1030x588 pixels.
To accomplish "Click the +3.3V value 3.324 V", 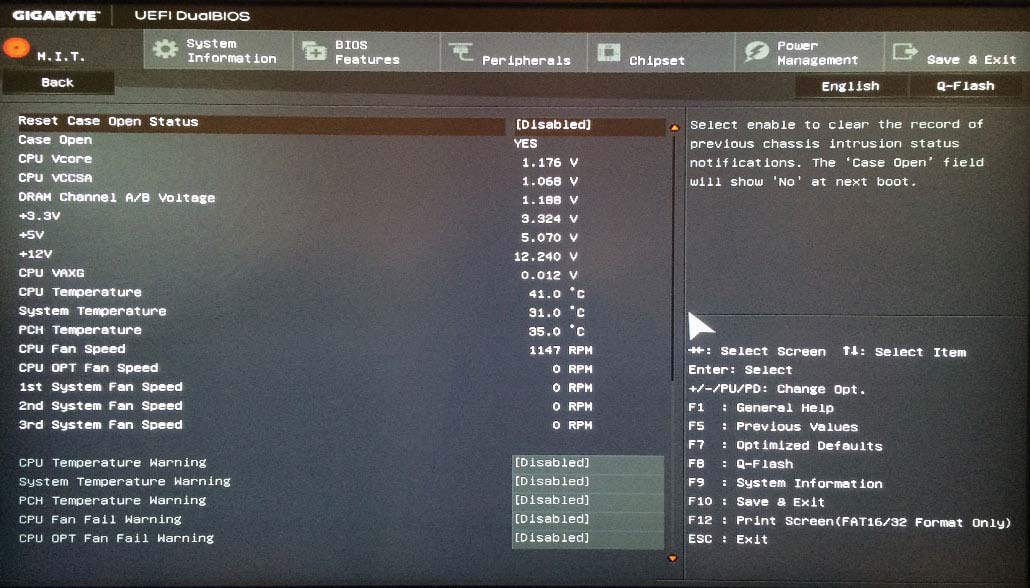I will (x=550, y=219).
